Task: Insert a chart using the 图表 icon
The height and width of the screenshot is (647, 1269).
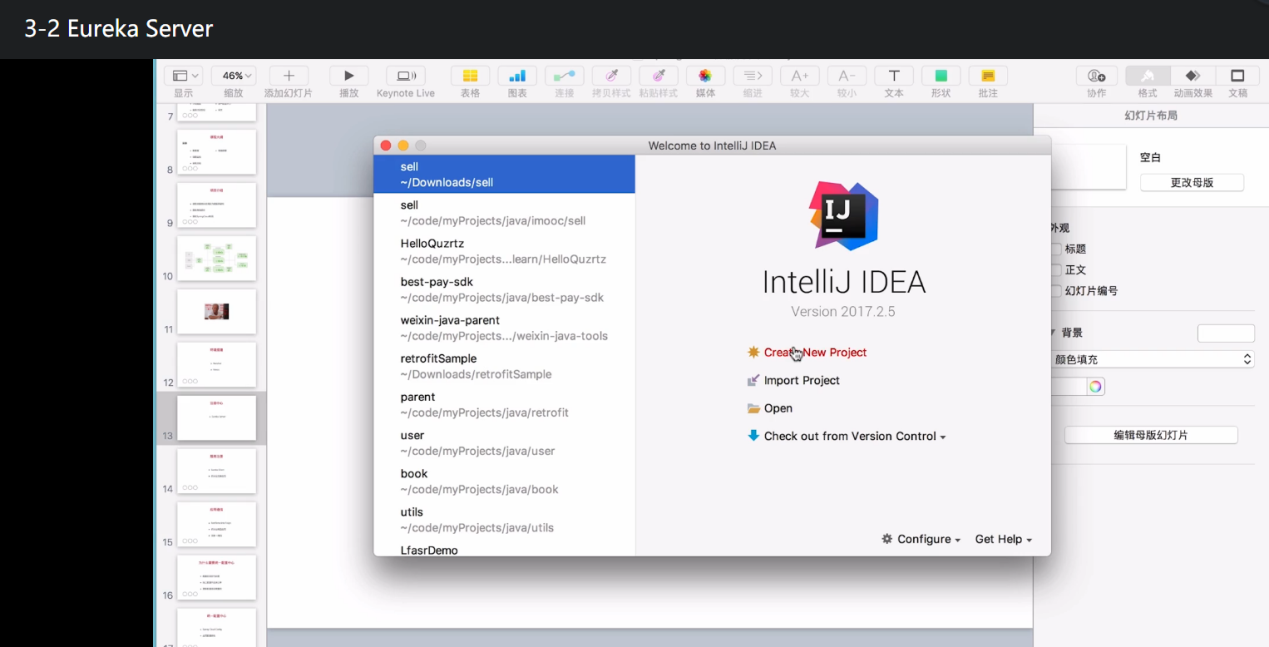Action: pos(517,76)
